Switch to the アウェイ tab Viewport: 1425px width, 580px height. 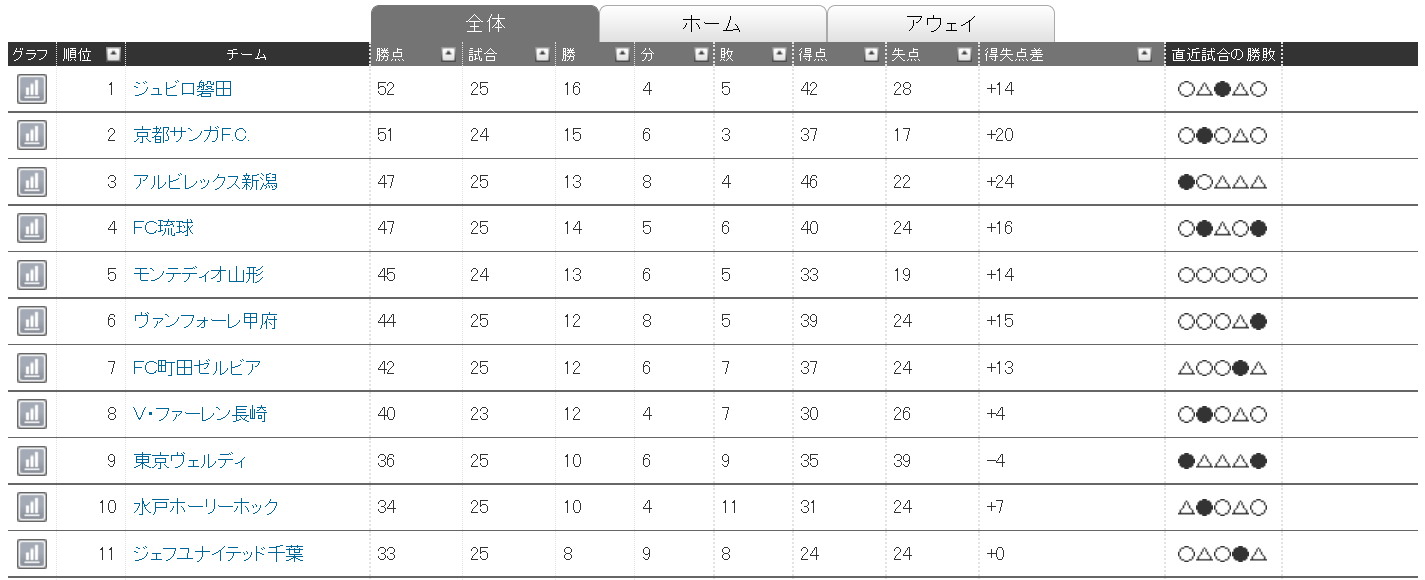[x=940, y=24]
